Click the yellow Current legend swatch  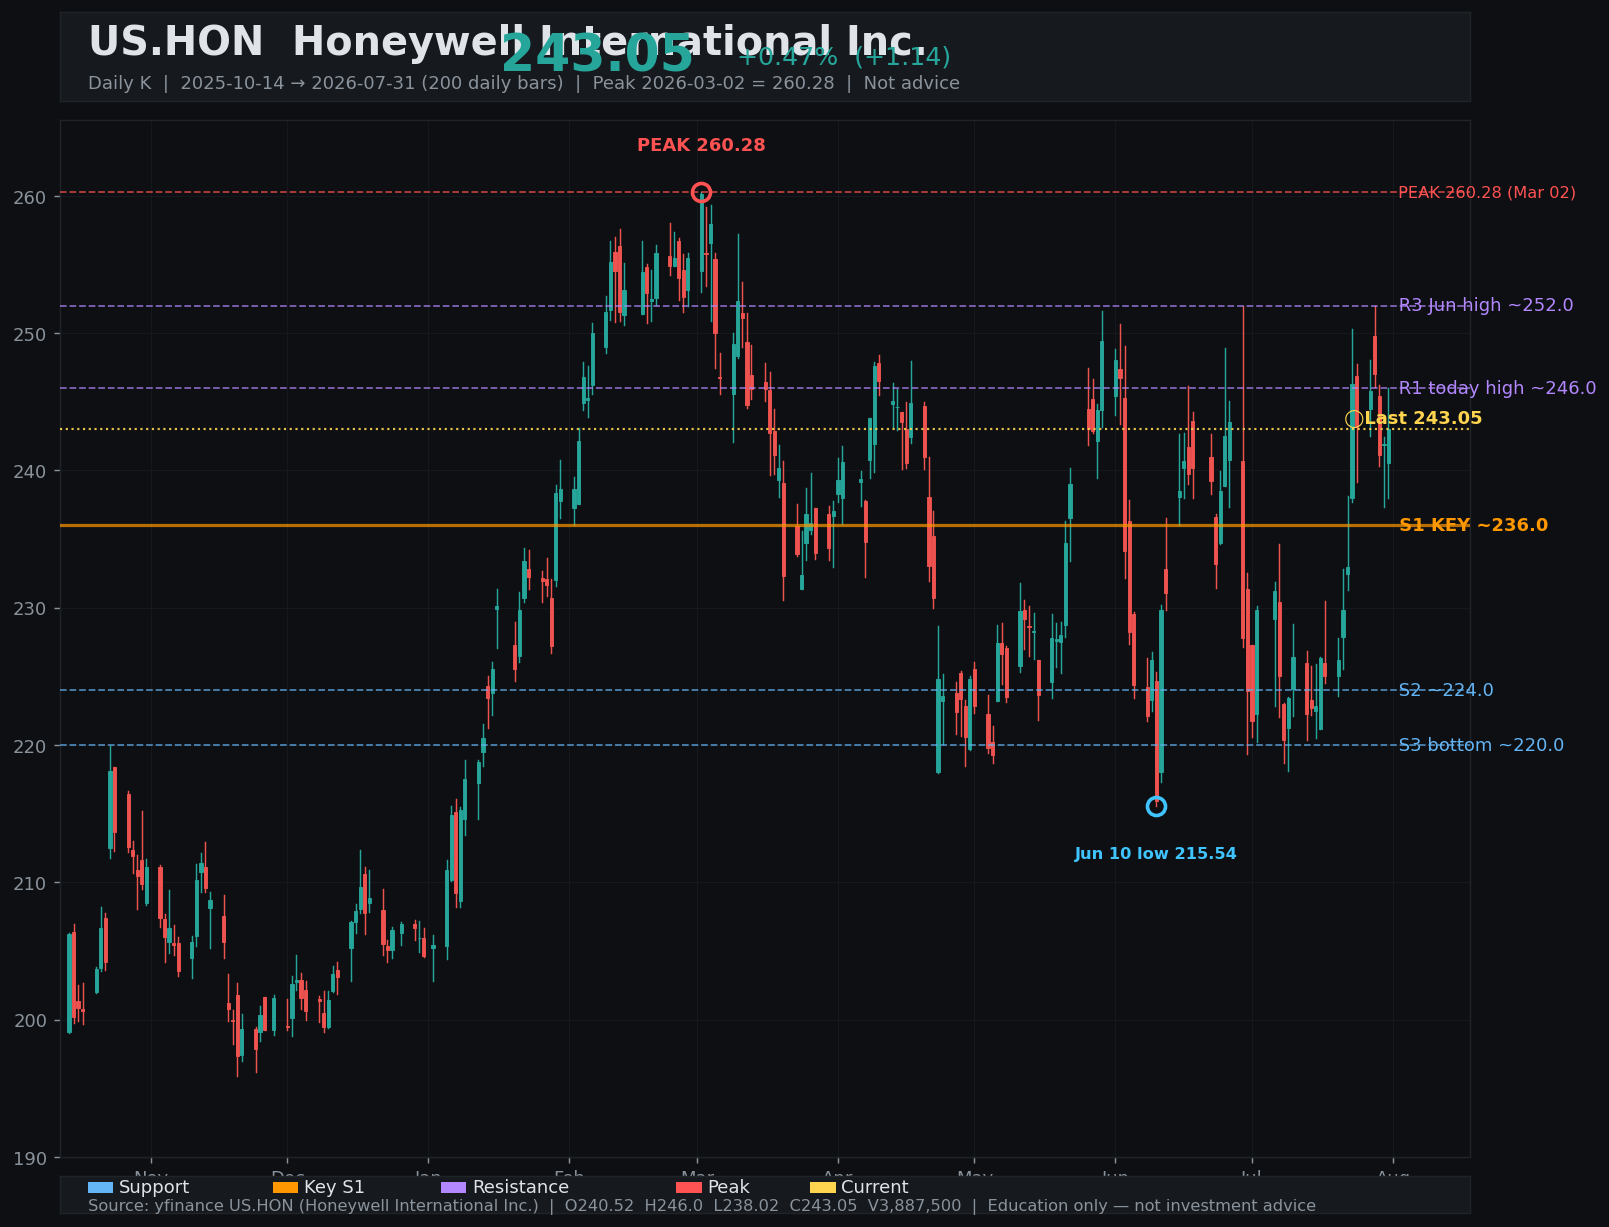click(822, 1187)
